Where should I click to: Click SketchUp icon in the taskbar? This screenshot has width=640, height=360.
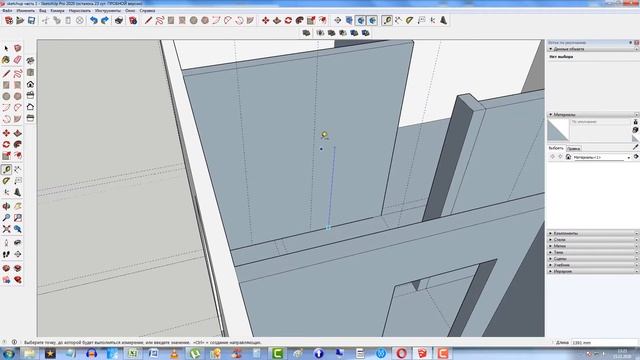pos(422,353)
